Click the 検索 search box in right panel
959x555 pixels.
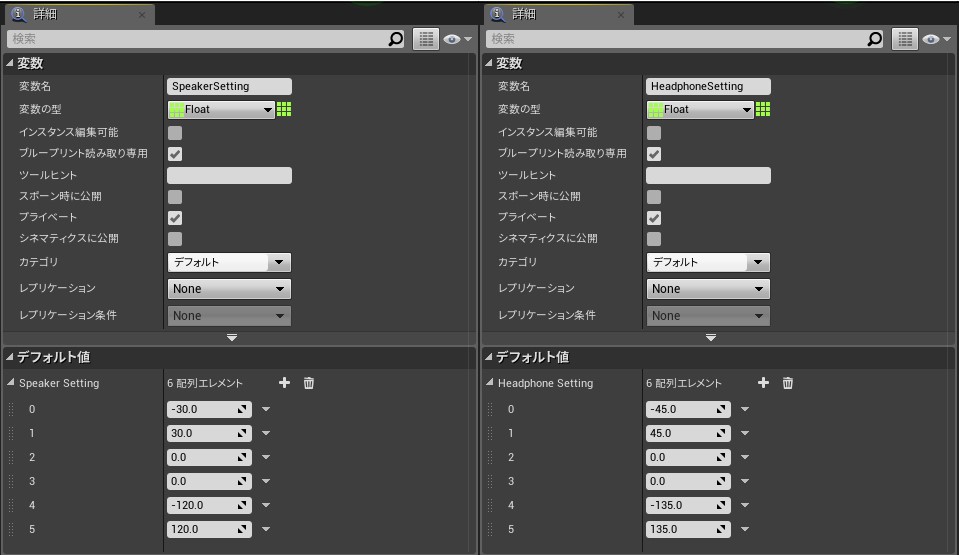click(685, 39)
